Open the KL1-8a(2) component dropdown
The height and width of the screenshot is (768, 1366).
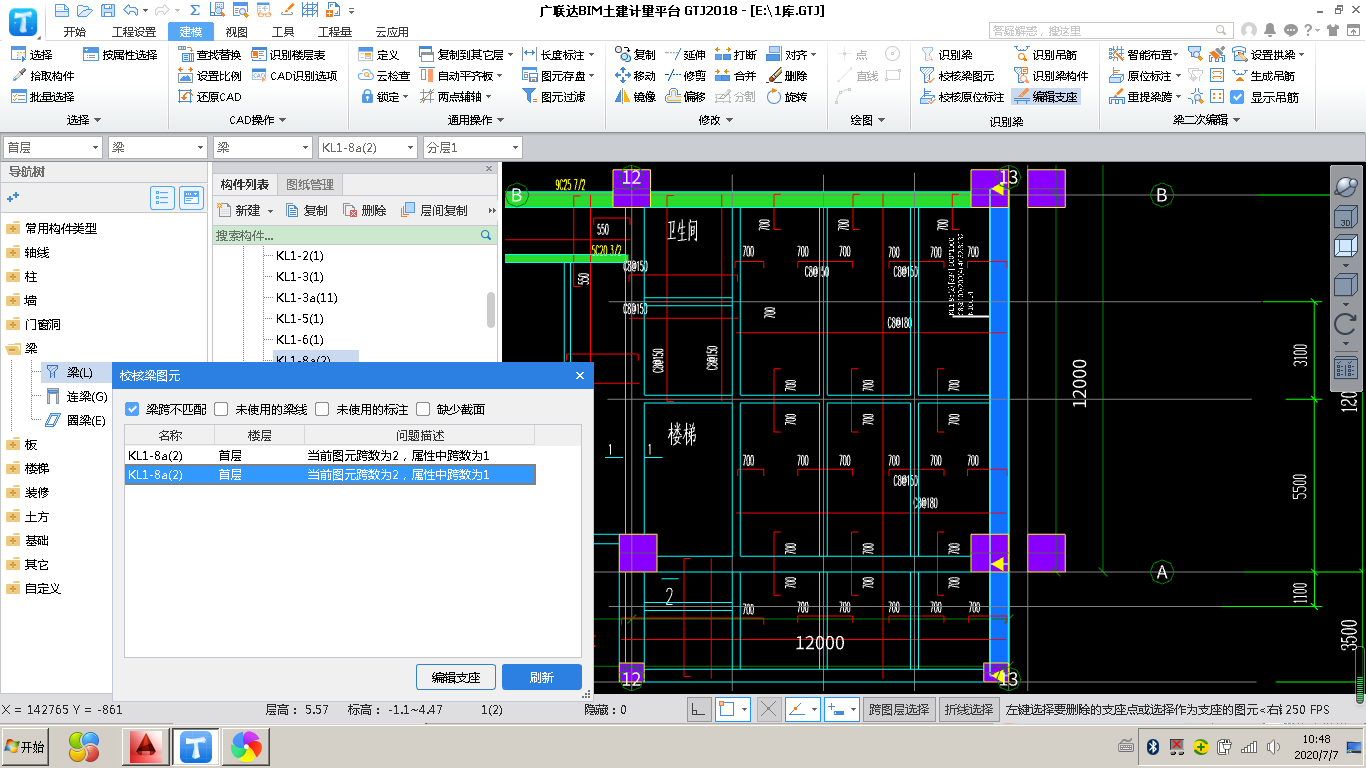pos(367,147)
